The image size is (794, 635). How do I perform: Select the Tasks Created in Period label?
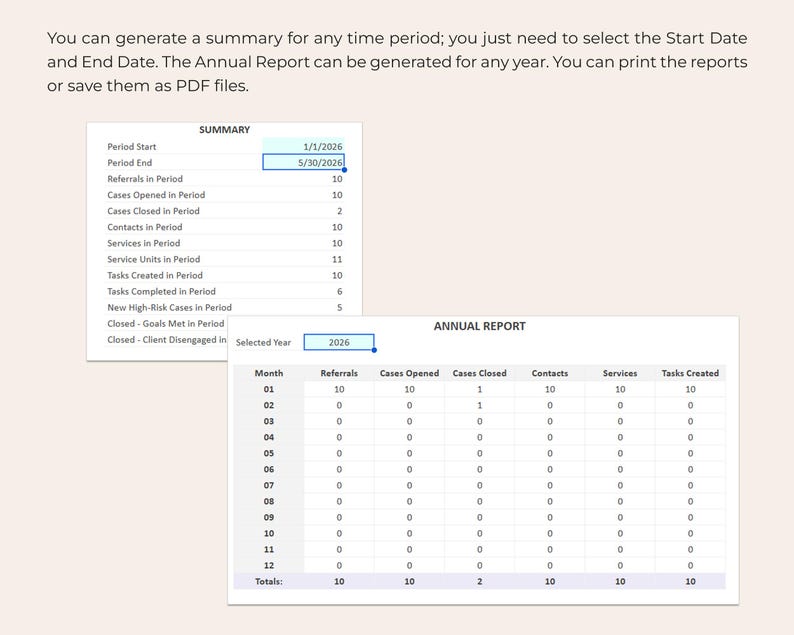pyautogui.click(x=155, y=275)
